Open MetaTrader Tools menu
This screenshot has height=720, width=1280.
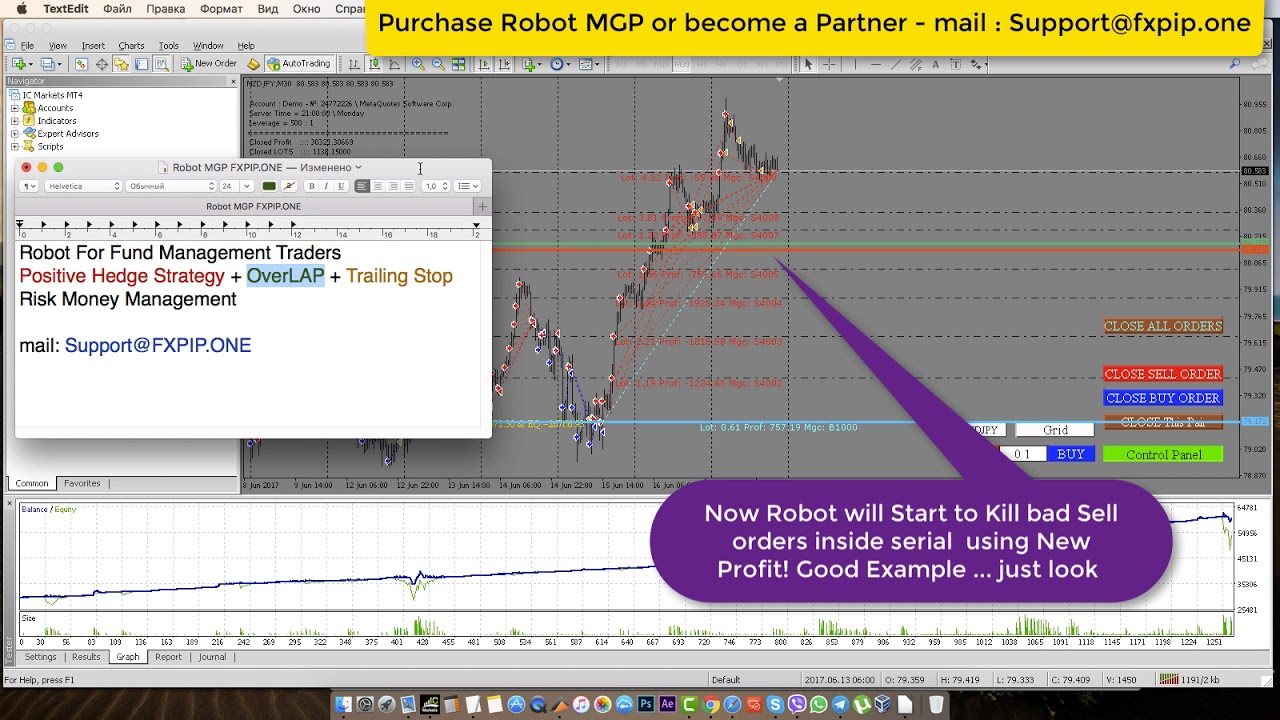tap(168, 46)
